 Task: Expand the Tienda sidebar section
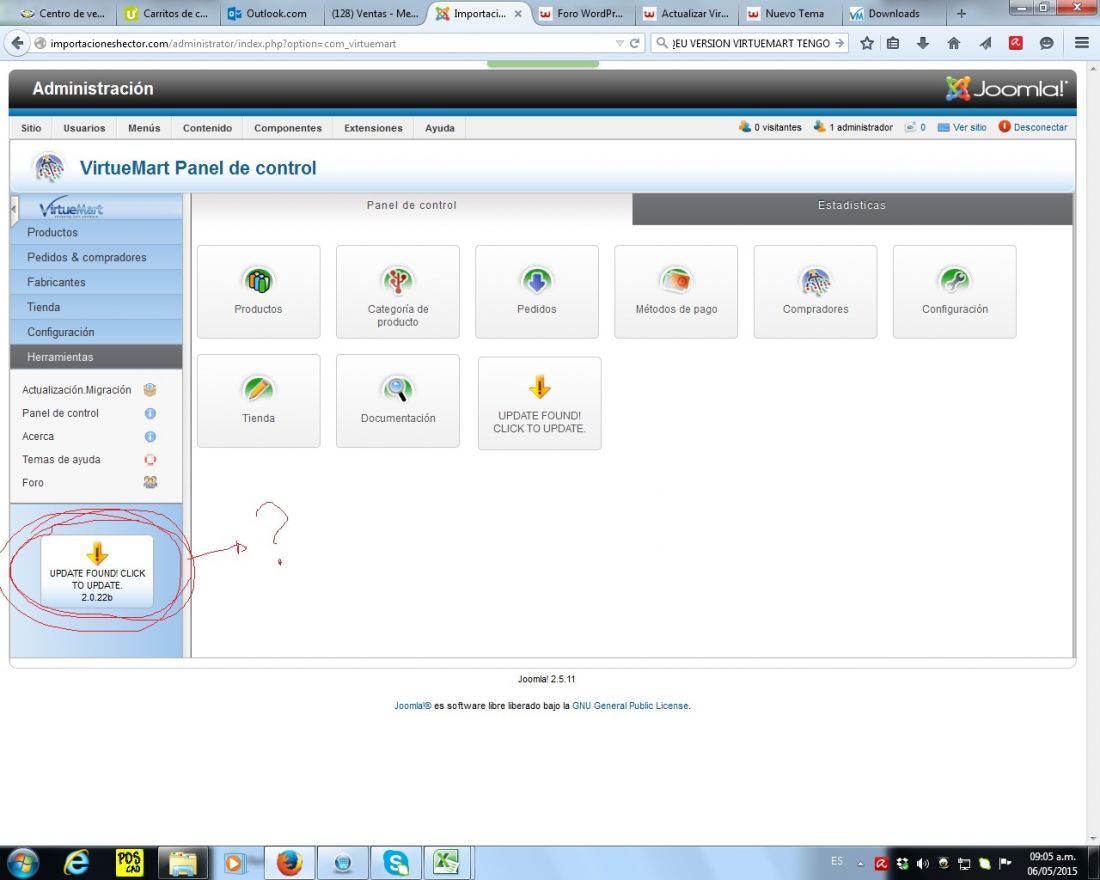coord(96,307)
